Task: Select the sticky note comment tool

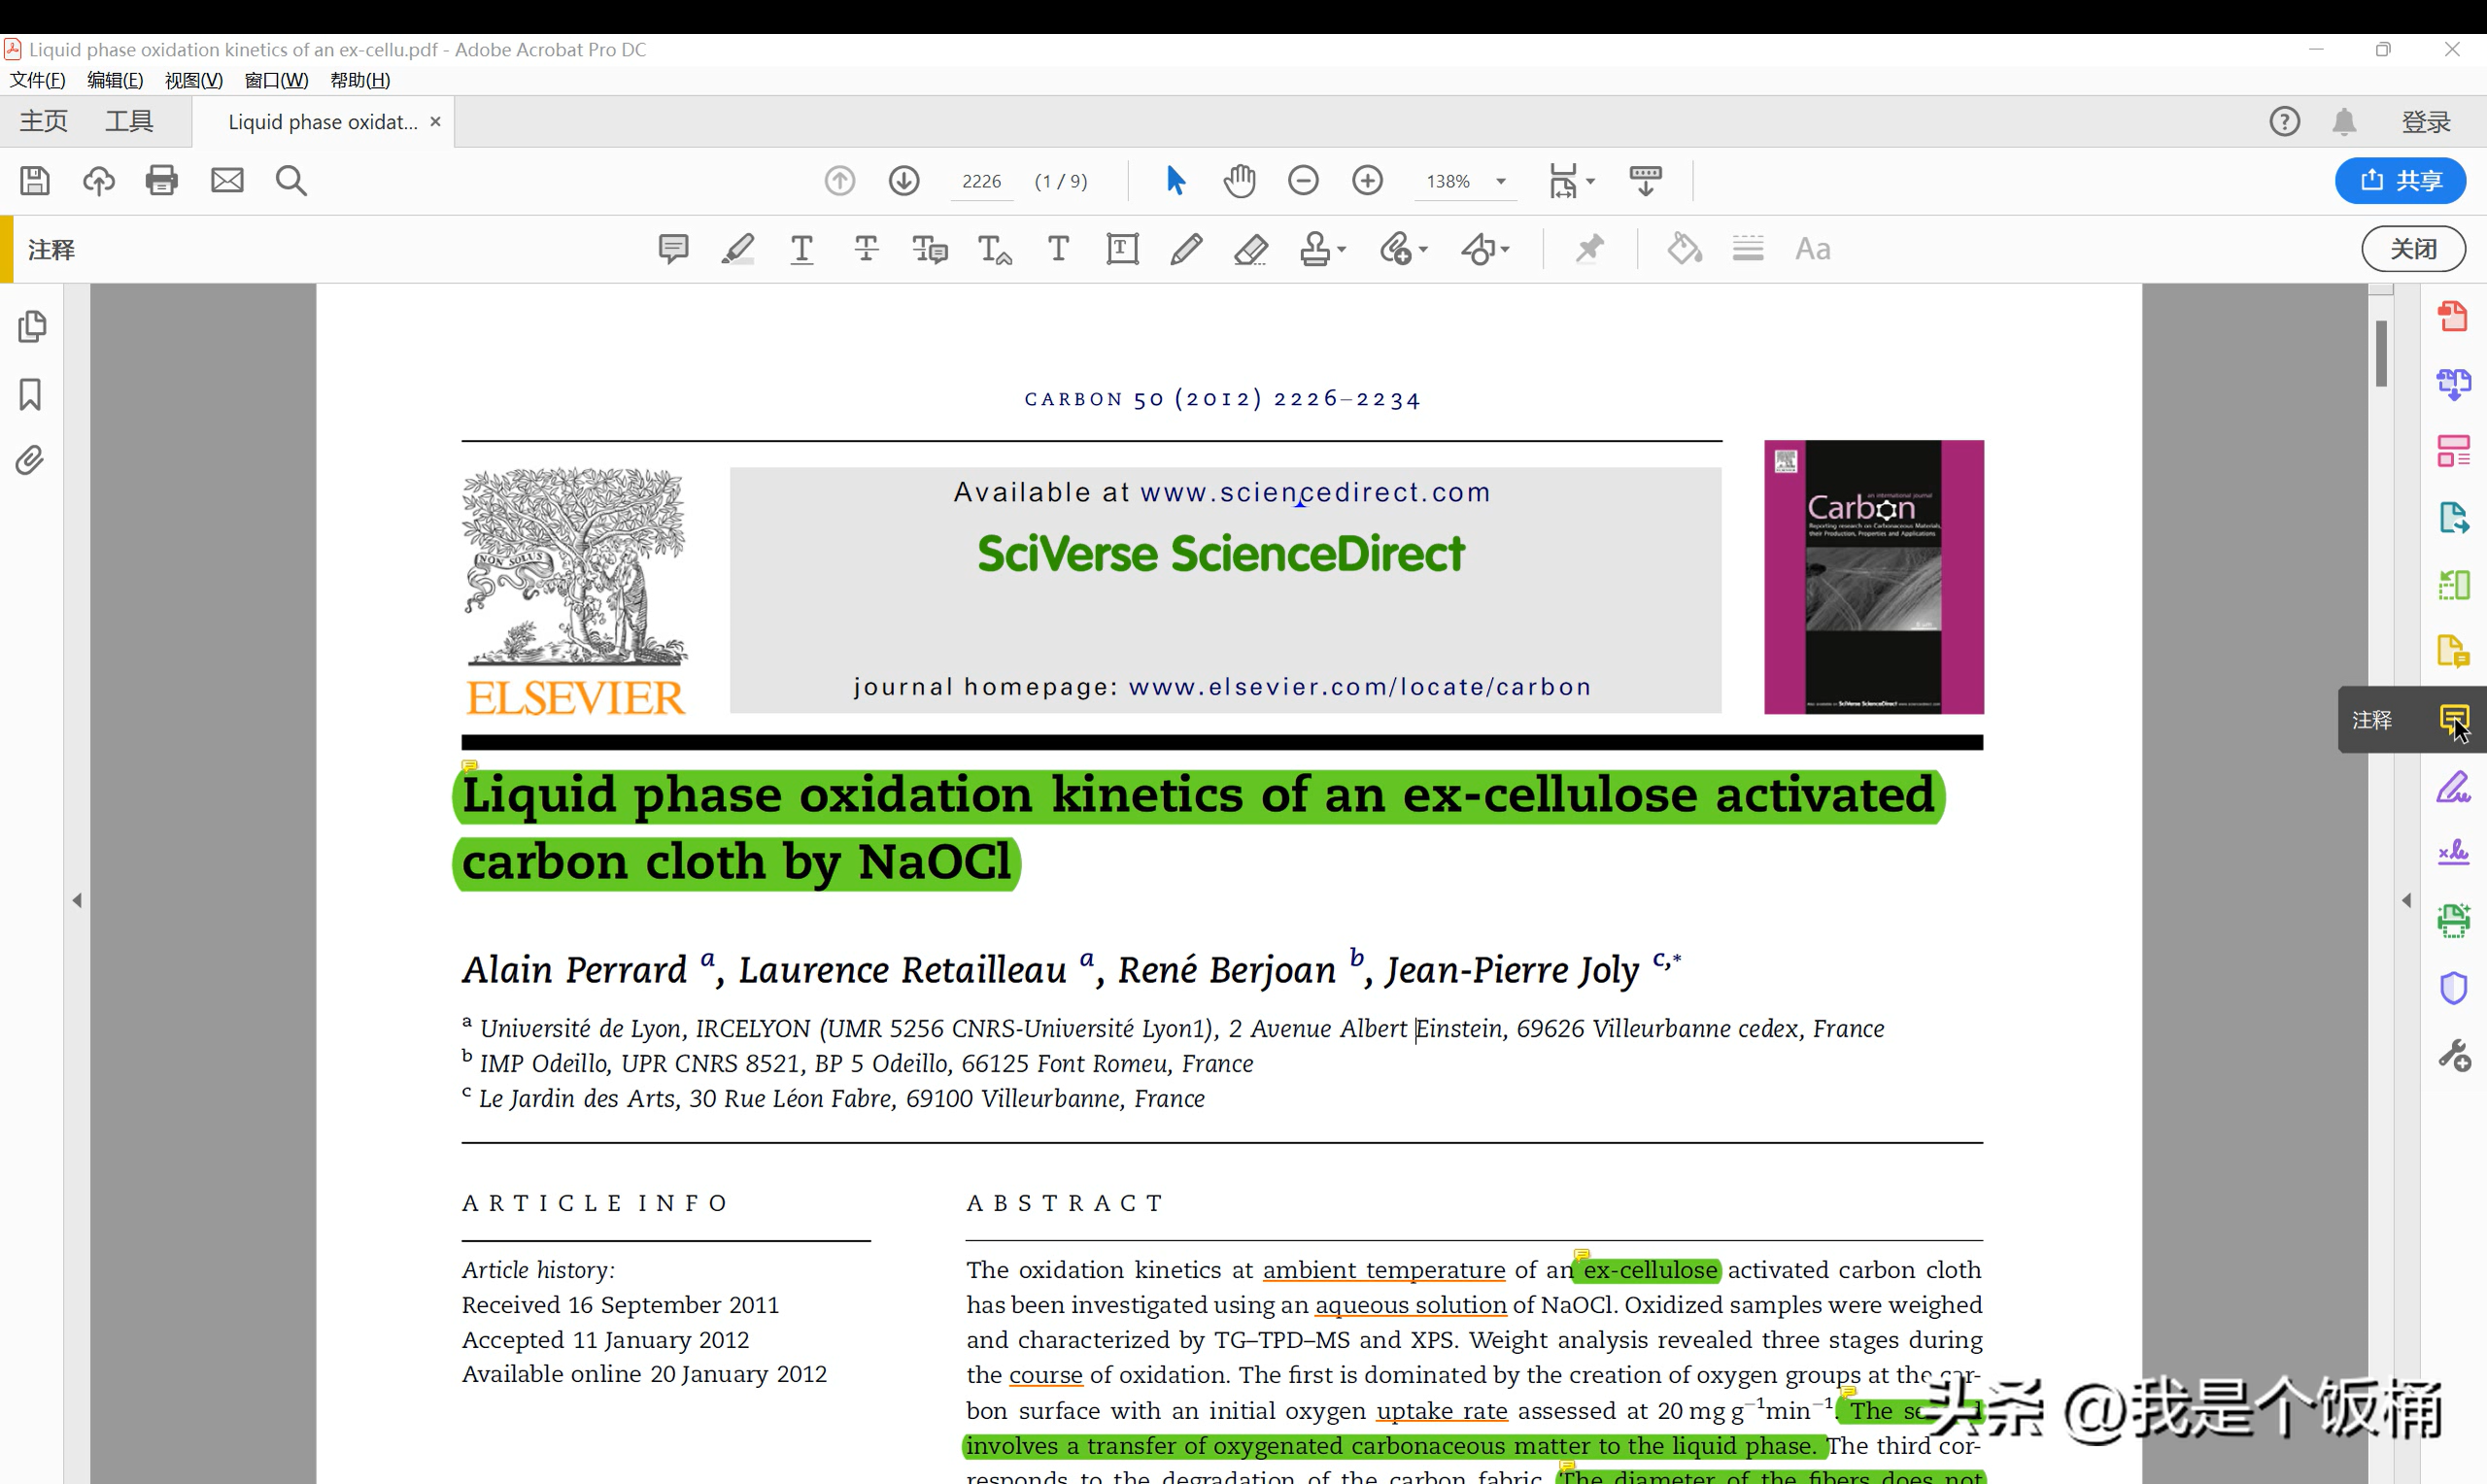Action: pyautogui.click(x=673, y=249)
